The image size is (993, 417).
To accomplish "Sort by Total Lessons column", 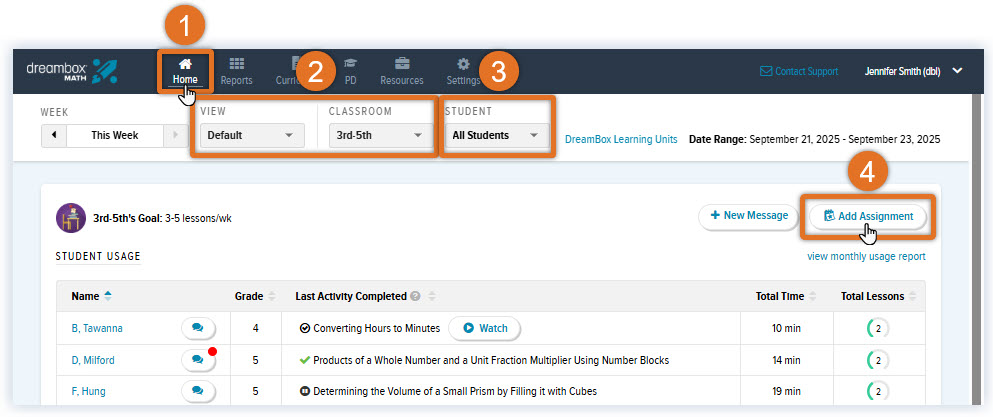I will [911, 297].
